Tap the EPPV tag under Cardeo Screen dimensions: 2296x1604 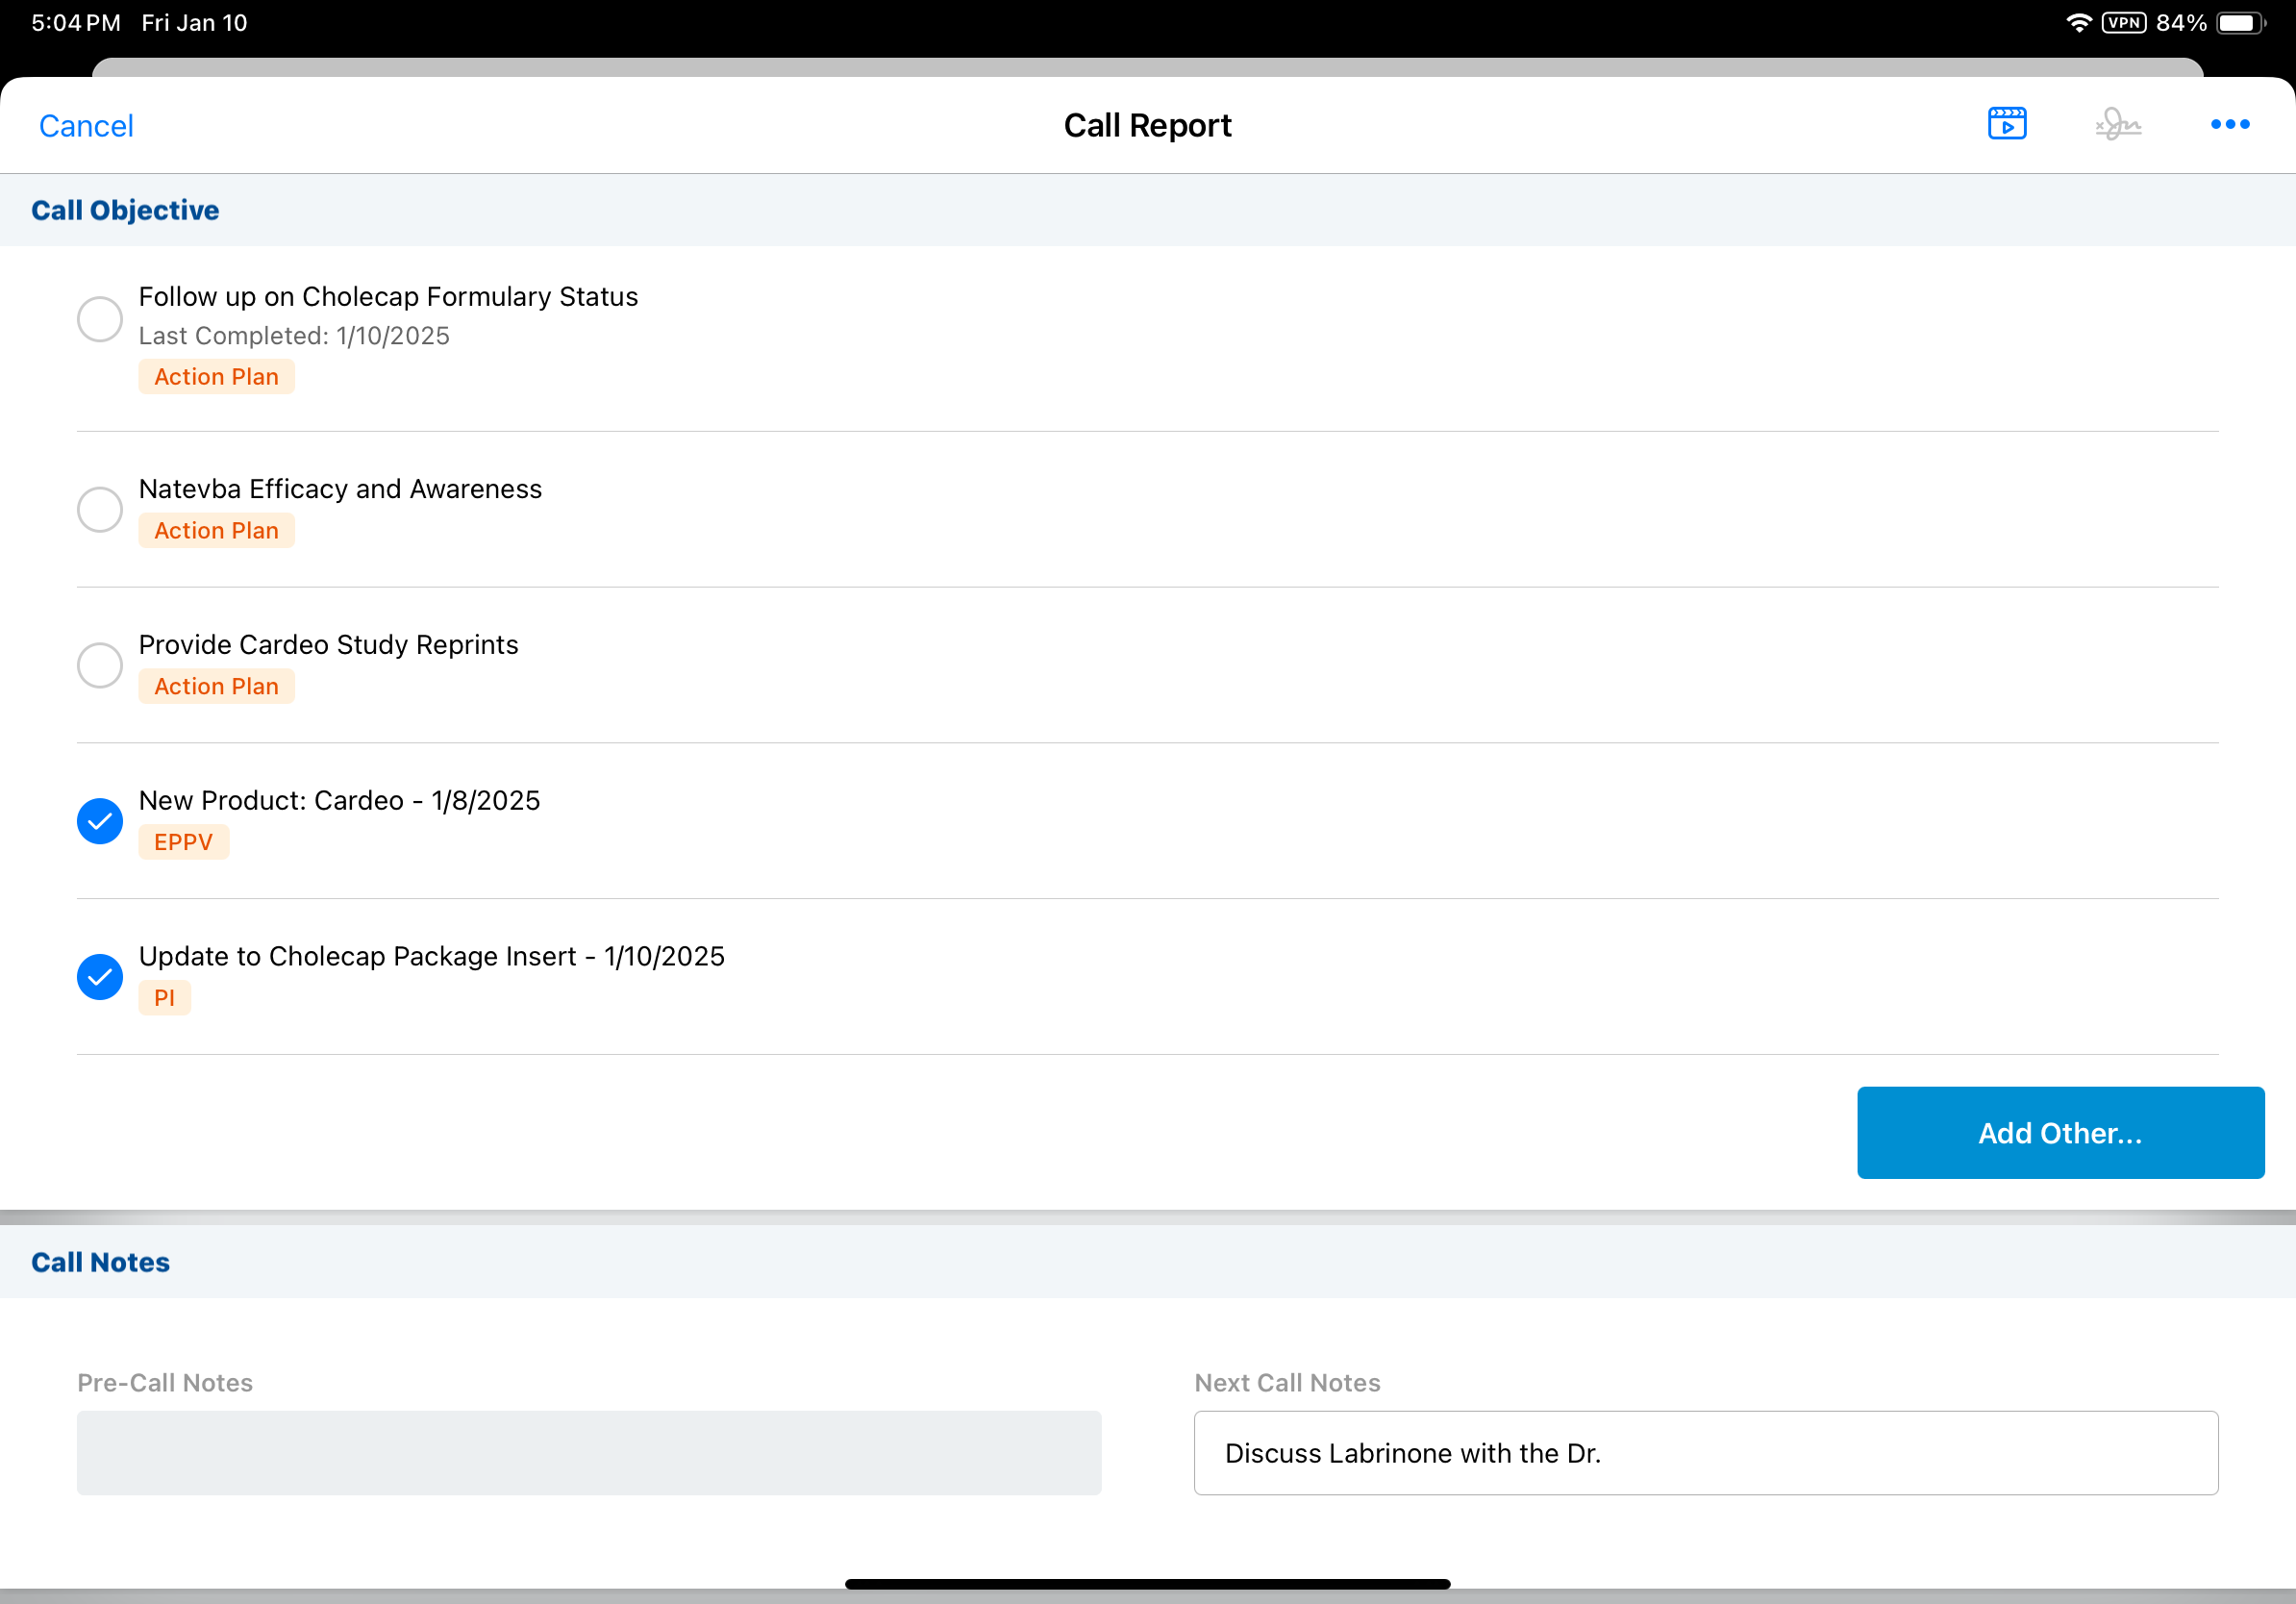tap(183, 842)
